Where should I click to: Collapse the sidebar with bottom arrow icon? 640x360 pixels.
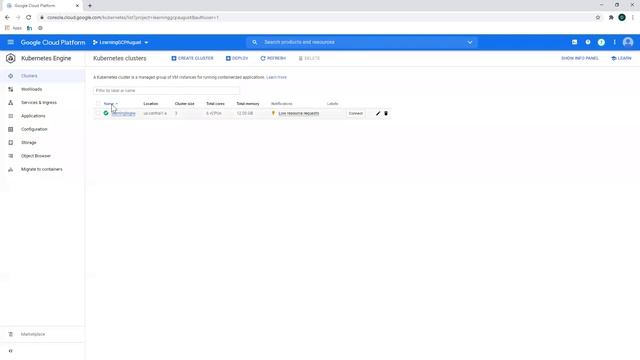(x=11, y=351)
